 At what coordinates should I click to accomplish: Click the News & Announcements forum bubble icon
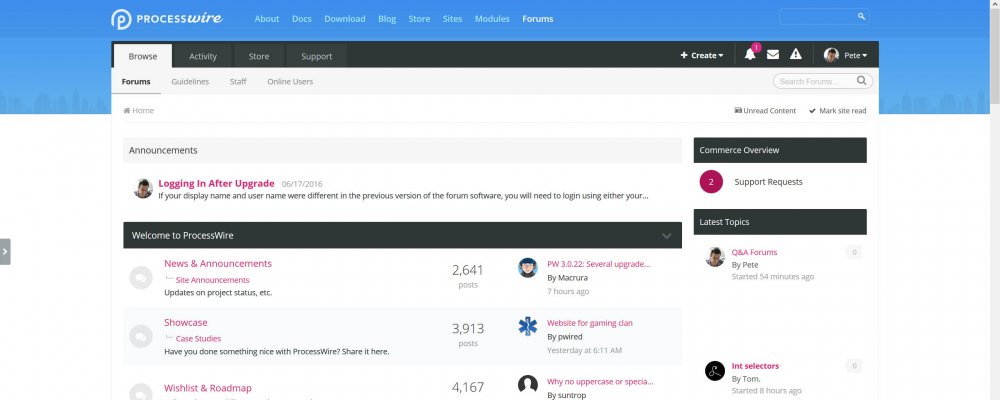(x=141, y=278)
